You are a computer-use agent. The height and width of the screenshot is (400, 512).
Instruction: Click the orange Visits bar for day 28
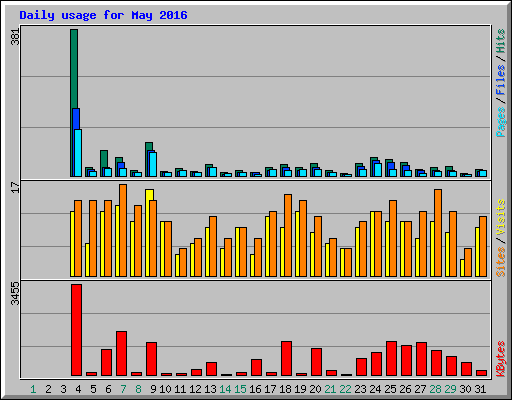438,233
